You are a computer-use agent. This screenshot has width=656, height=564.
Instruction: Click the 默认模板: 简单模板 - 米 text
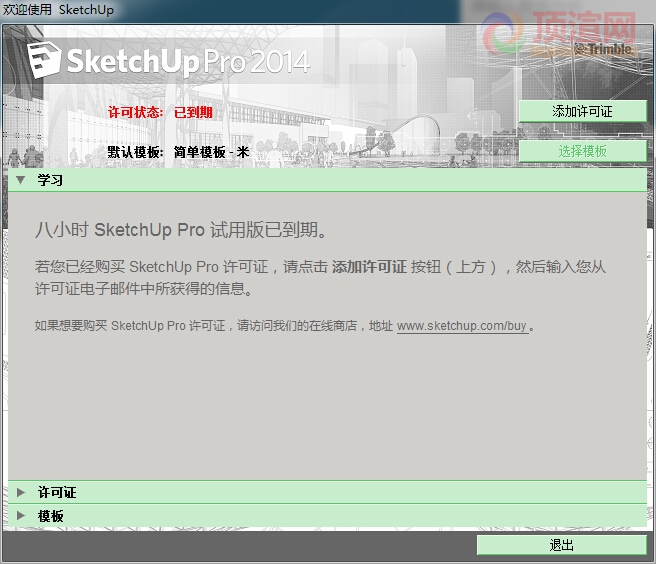coord(178,152)
